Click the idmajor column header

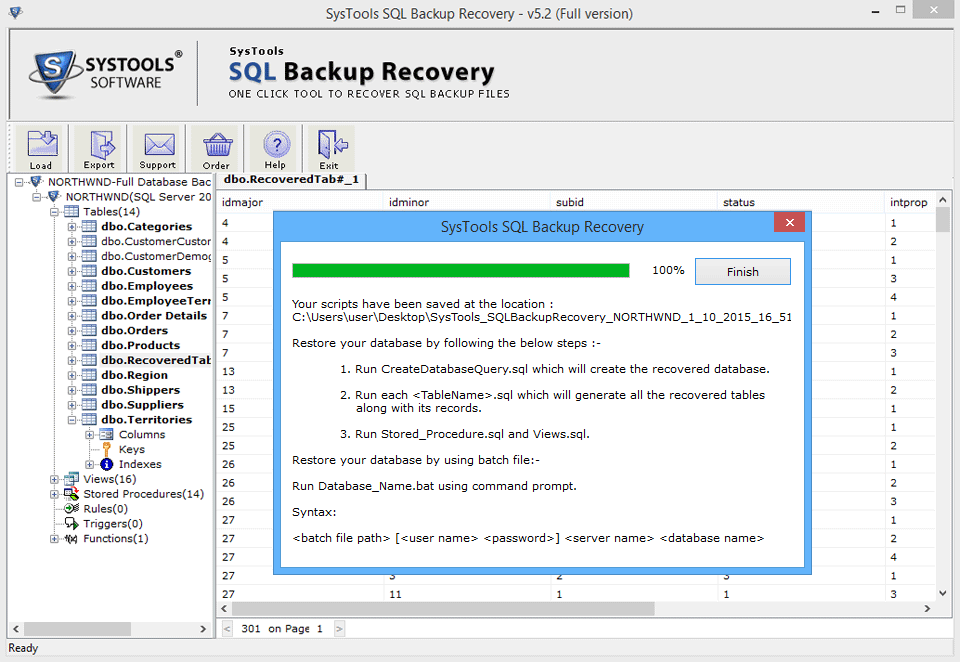tap(299, 202)
